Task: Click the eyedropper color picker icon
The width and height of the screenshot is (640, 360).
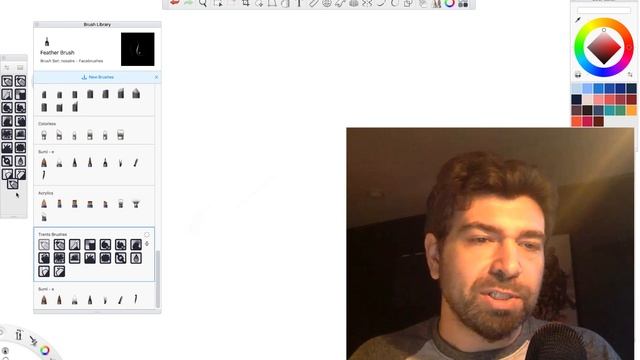Action: (x=578, y=20)
